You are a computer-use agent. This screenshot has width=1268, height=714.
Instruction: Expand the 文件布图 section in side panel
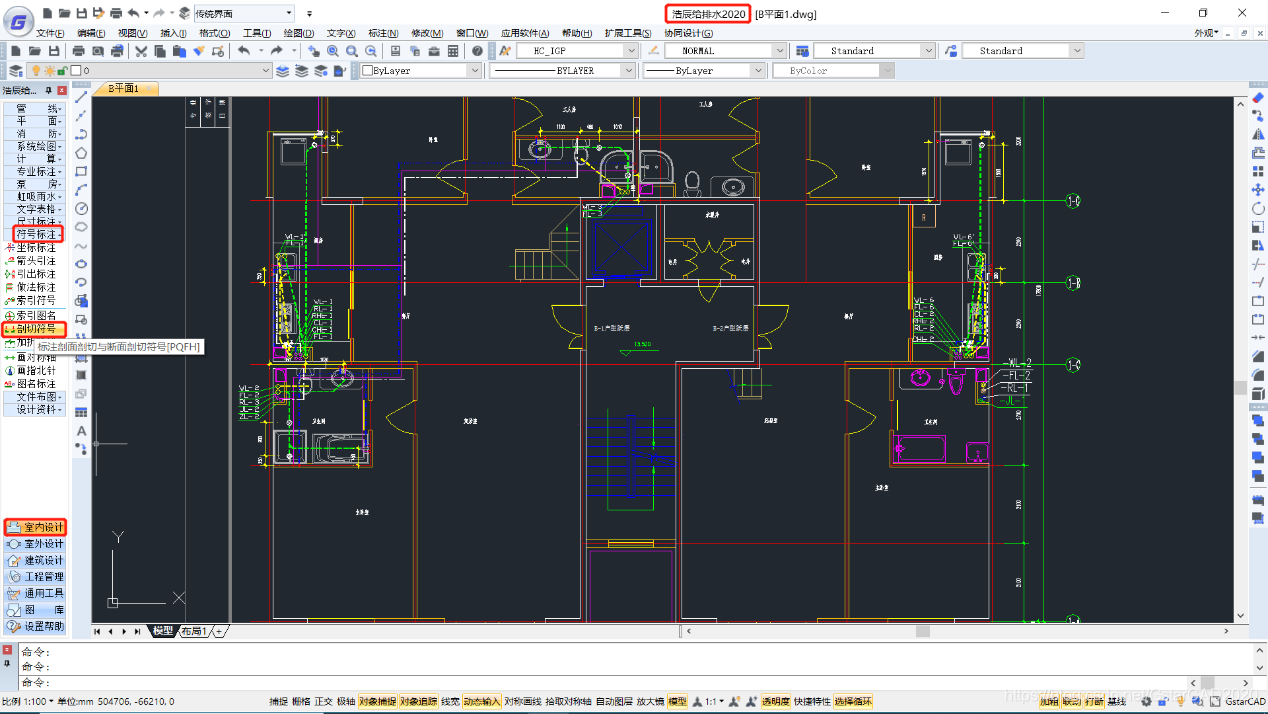coord(34,397)
